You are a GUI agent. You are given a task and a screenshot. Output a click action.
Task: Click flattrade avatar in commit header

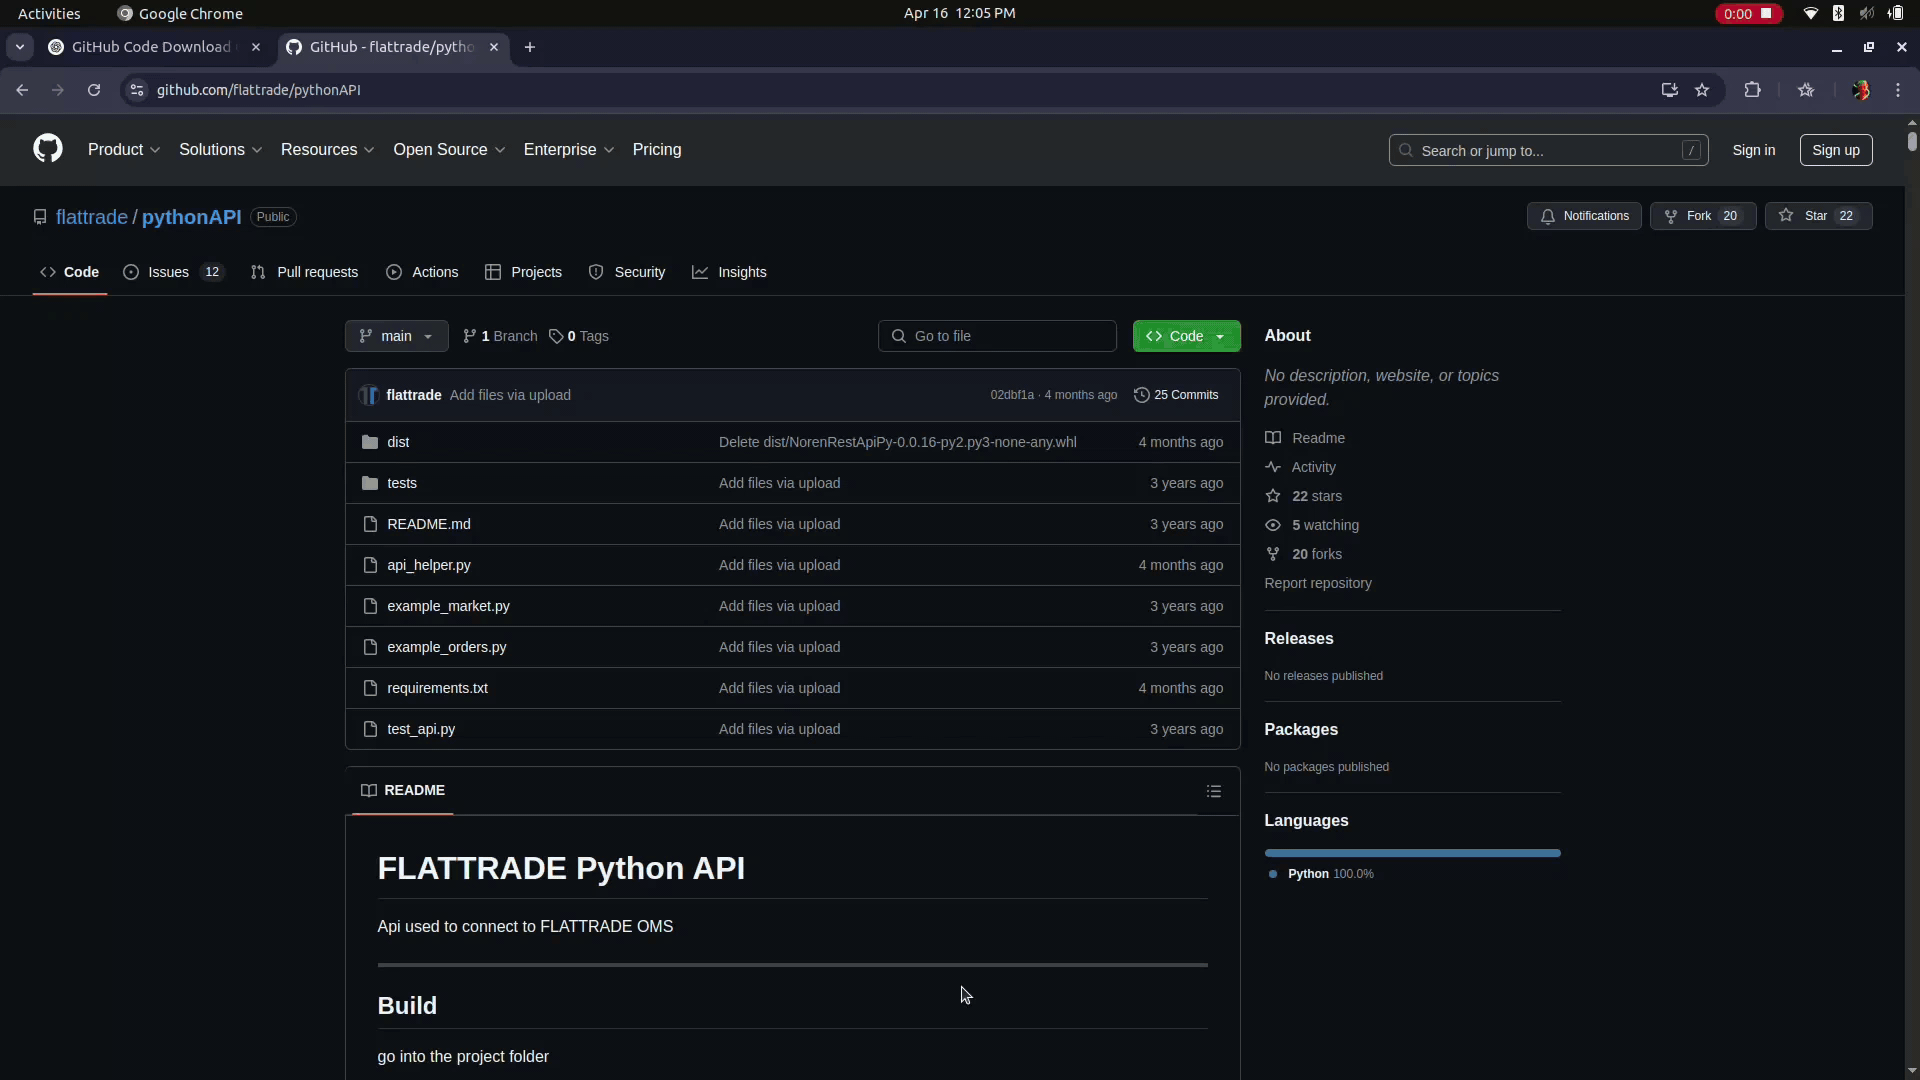click(x=369, y=395)
